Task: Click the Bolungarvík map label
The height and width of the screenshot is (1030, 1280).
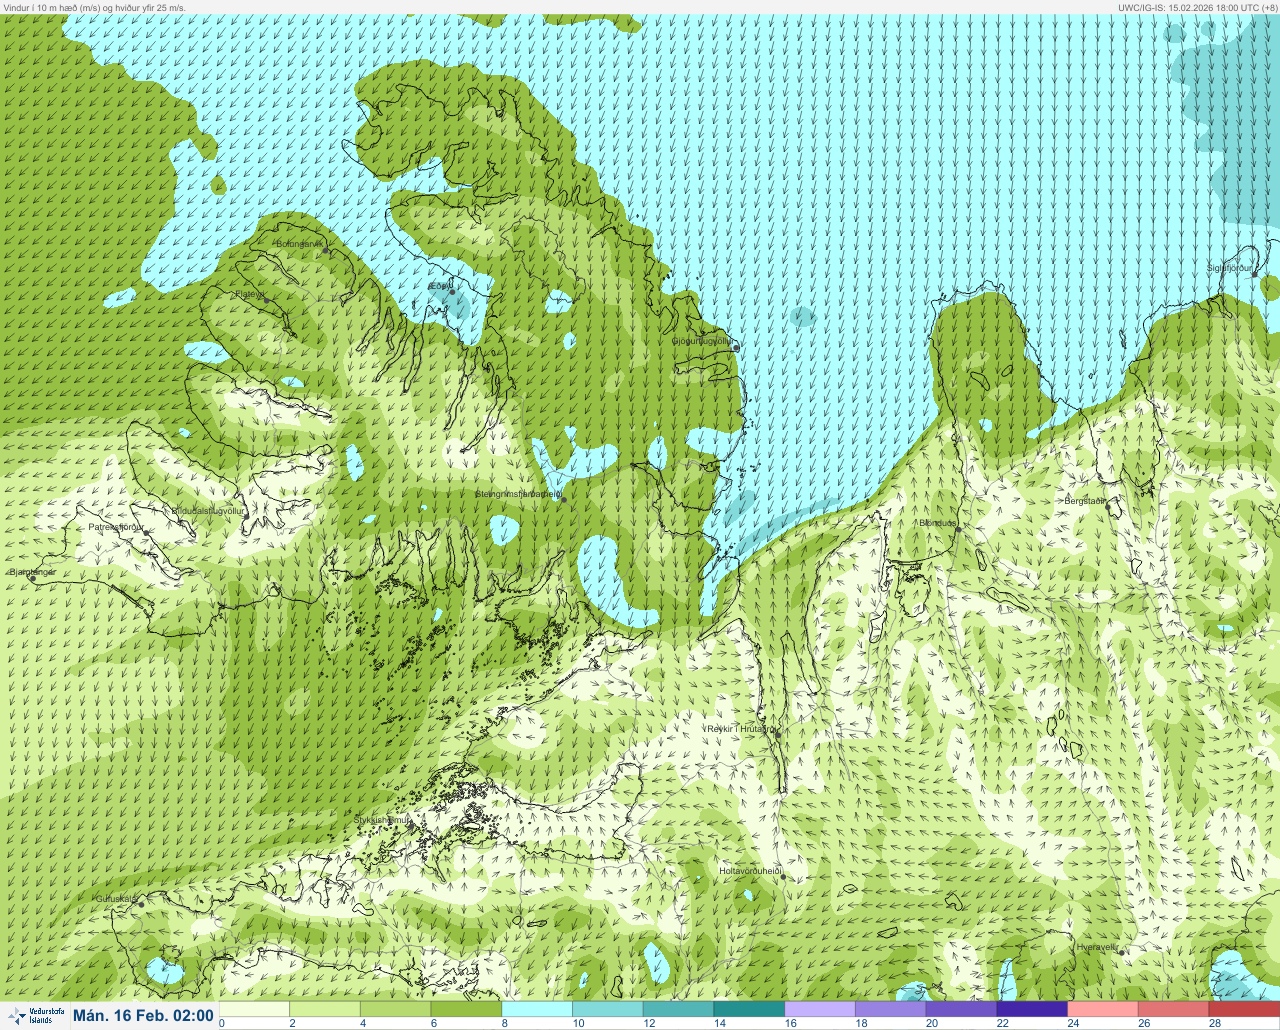Action: point(299,244)
